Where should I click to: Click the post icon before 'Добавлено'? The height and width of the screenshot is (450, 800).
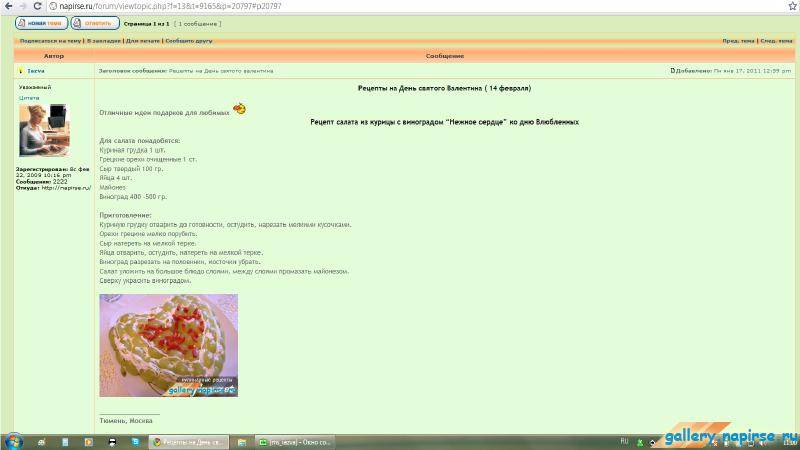pos(672,71)
